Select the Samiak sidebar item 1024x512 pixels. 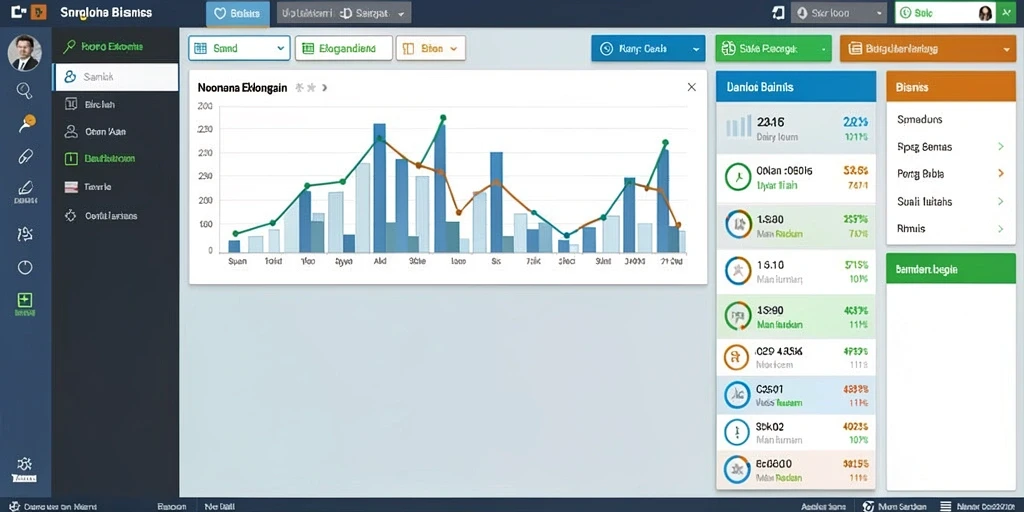point(115,77)
